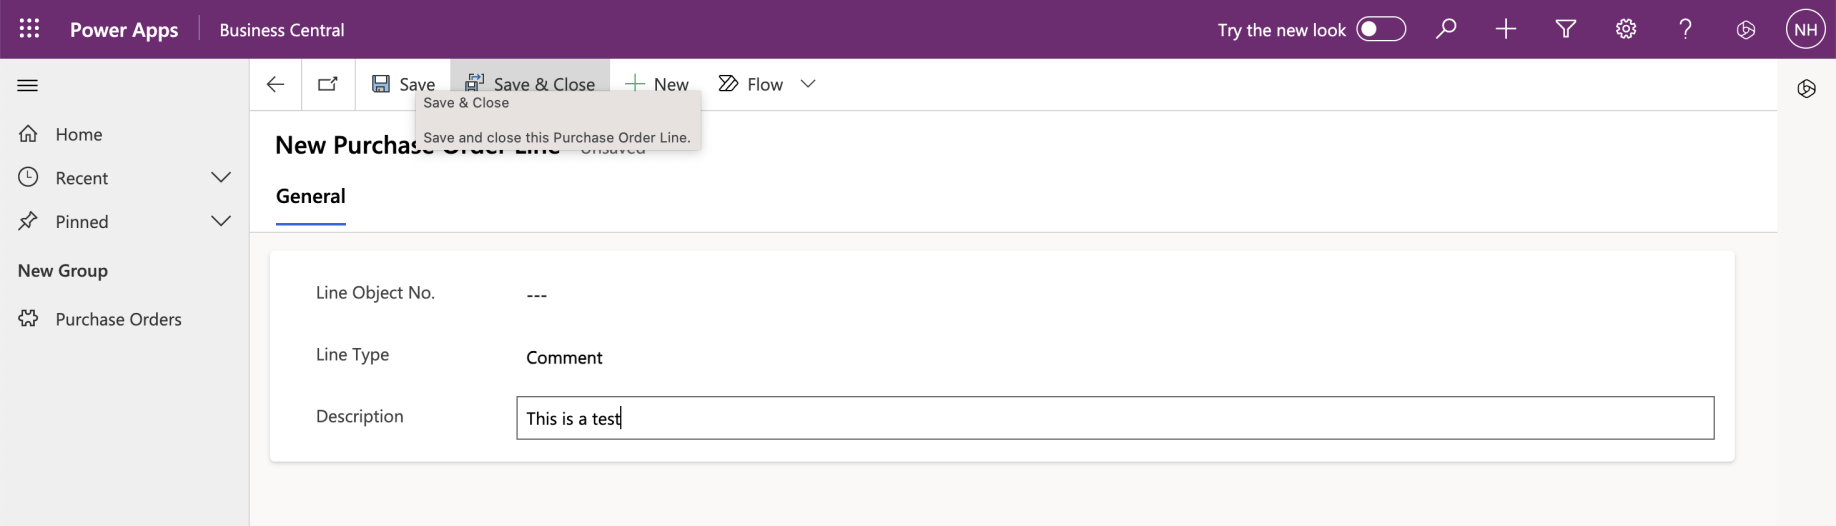
Task: Click the Help question mark icon
Action: point(1686,29)
